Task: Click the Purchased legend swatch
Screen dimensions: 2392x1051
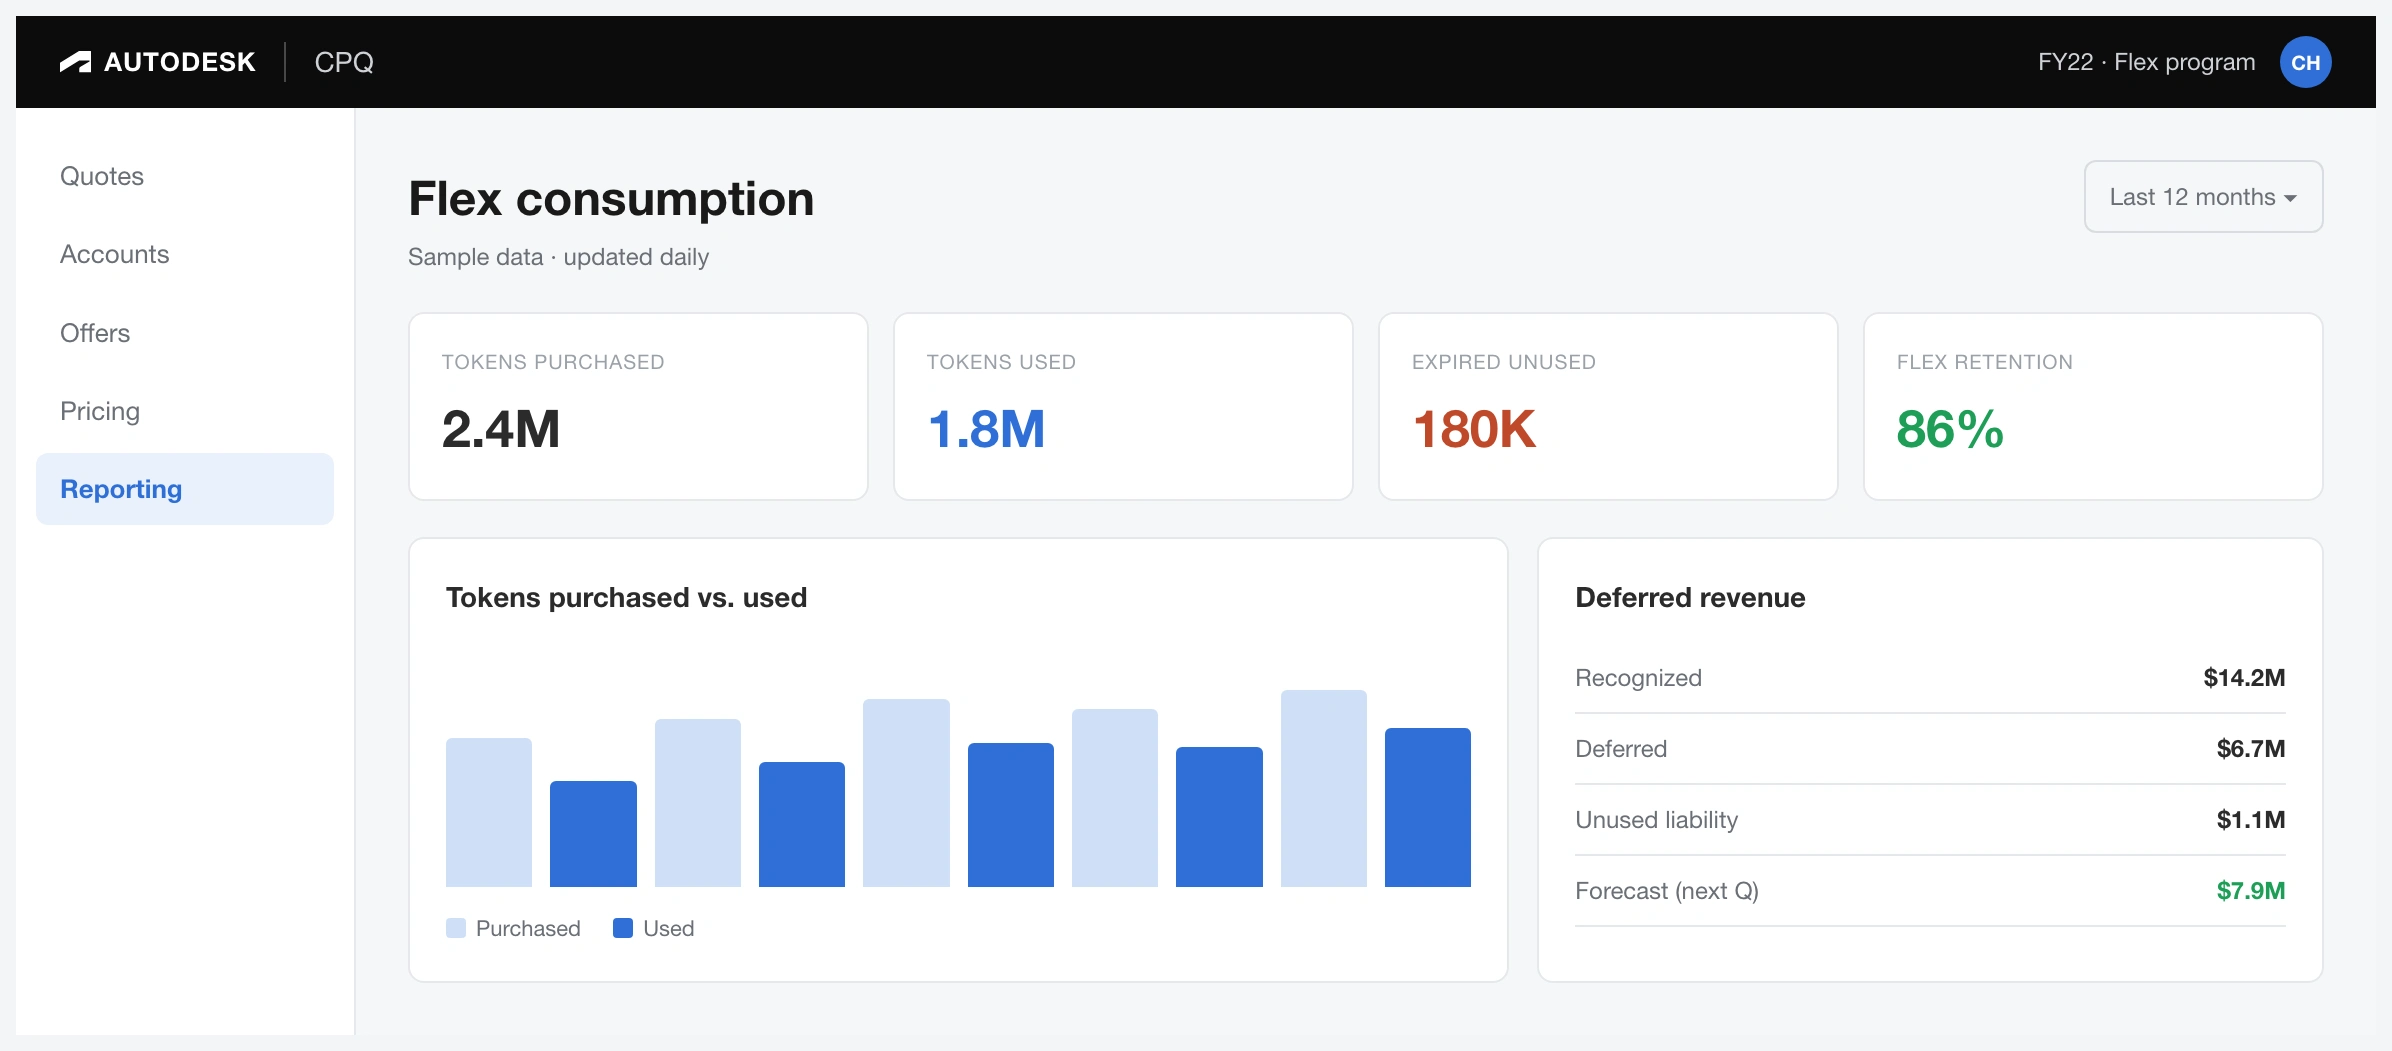Action: coord(456,928)
